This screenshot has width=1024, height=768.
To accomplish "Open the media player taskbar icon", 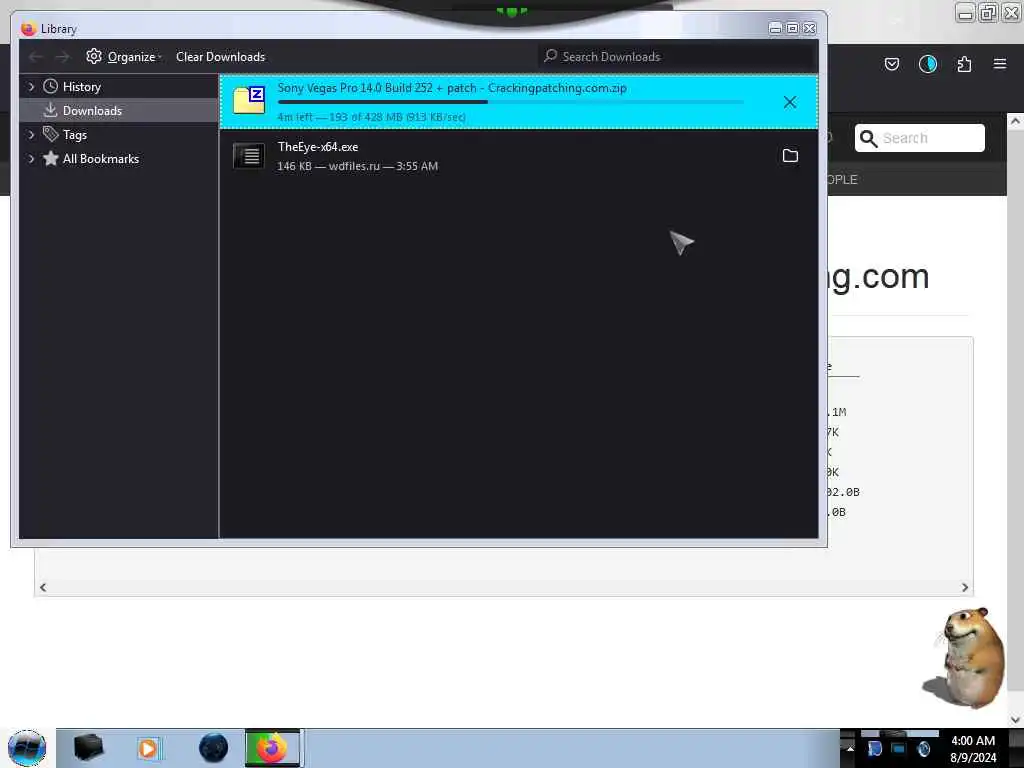I will click(x=148, y=748).
